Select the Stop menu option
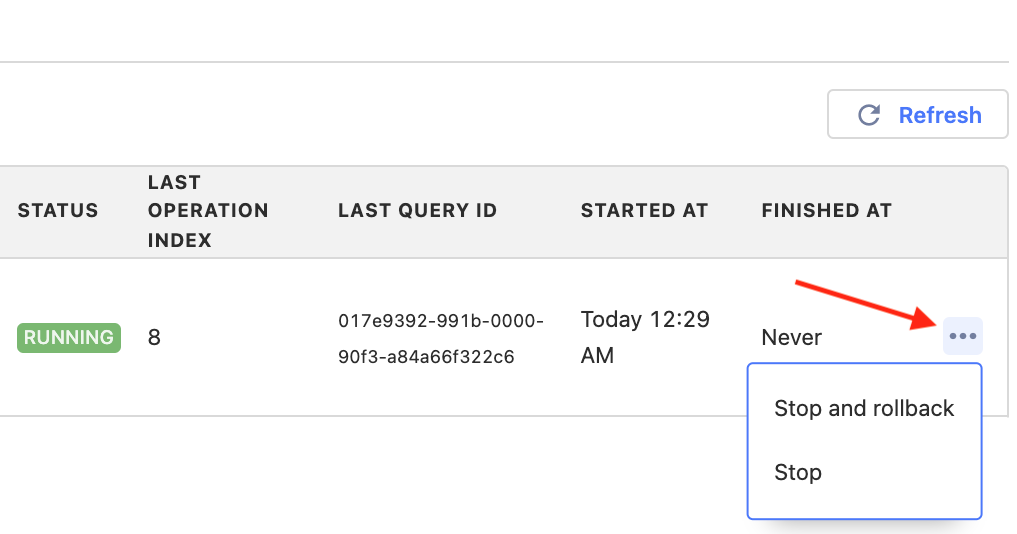 797,472
